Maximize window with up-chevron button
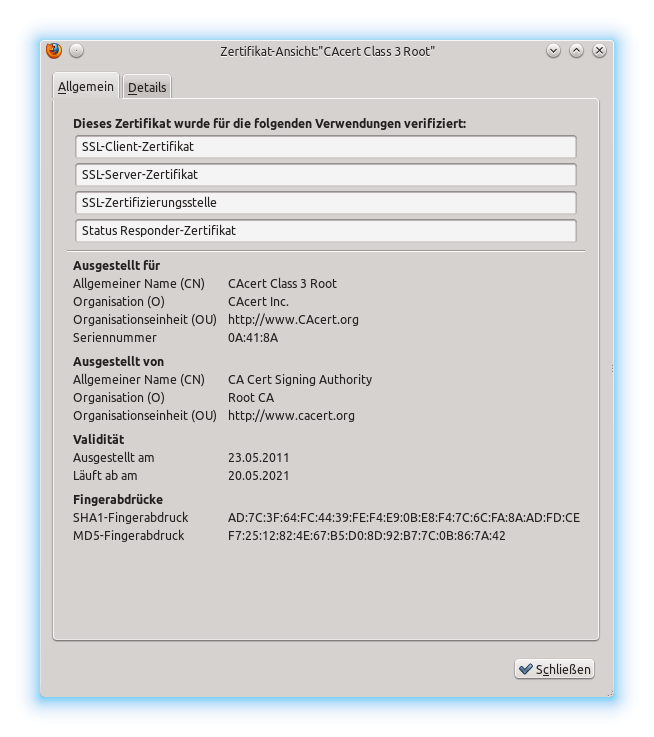 click(576, 50)
